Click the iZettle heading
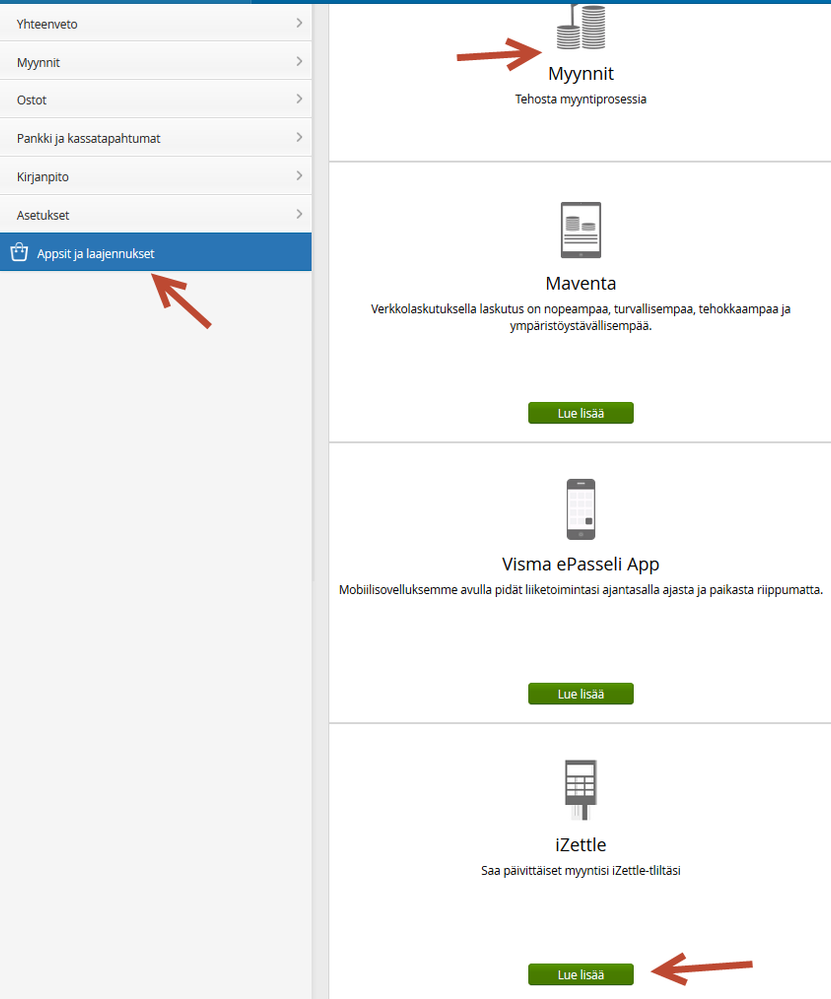This screenshot has width=831, height=999. (x=581, y=845)
